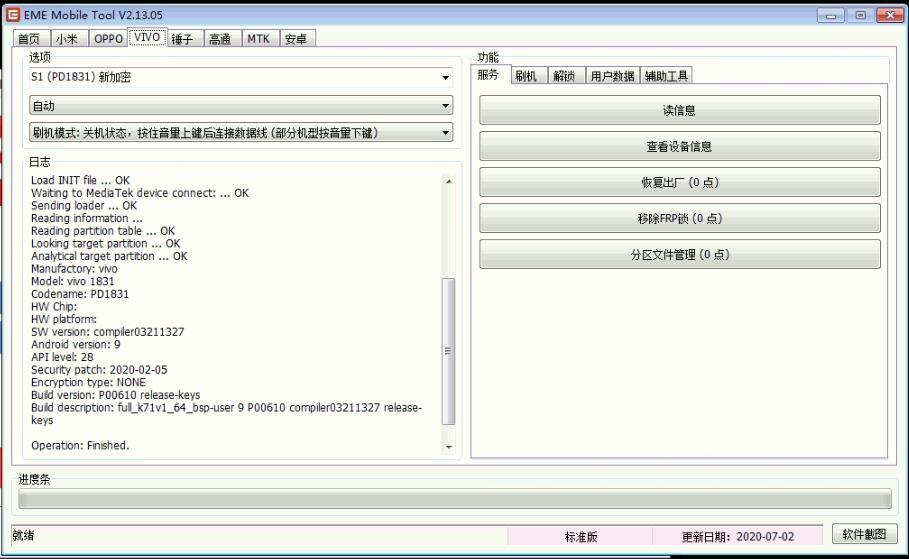Switch to the 辅助工具 function tab
The image size is (909, 559).
(667, 76)
